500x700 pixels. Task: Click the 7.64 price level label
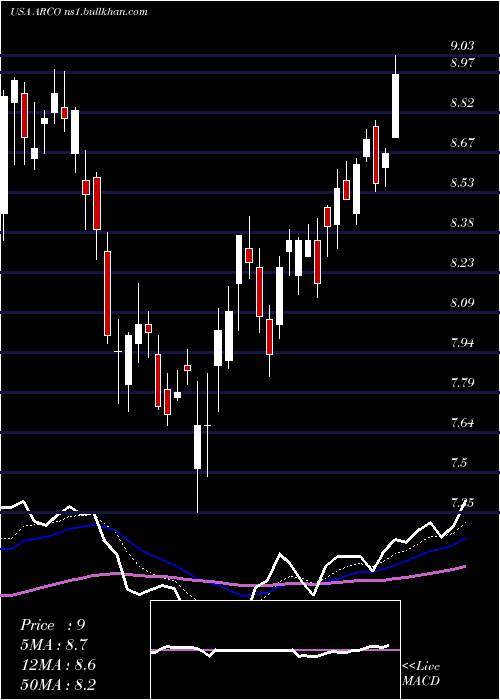(x=462, y=423)
